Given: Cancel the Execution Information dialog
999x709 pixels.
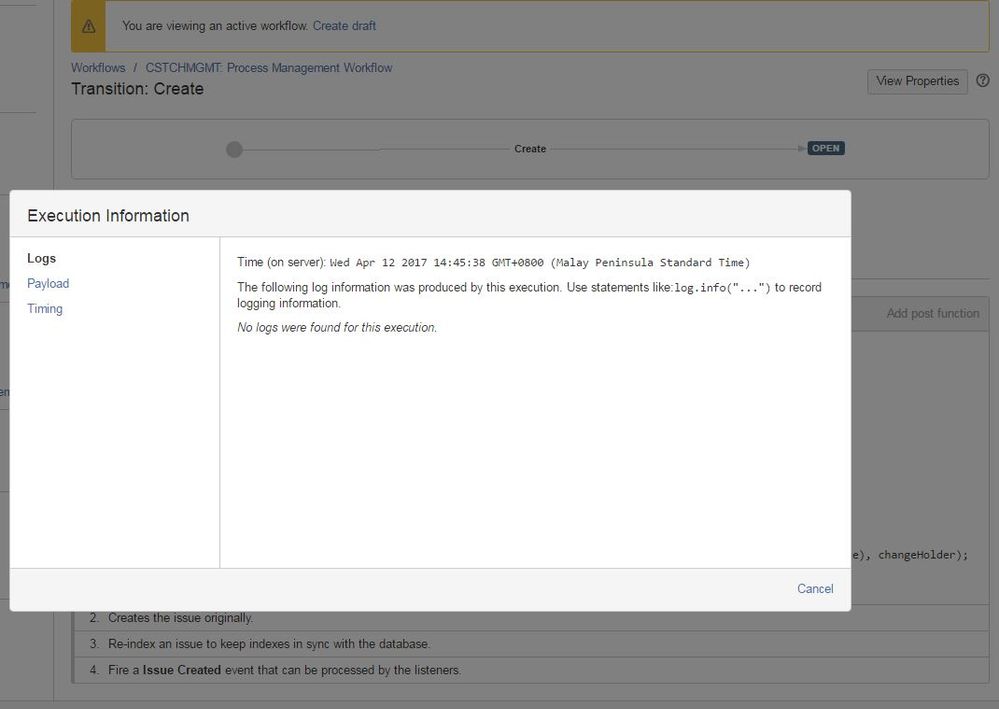Looking at the screenshot, I should [815, 589].
